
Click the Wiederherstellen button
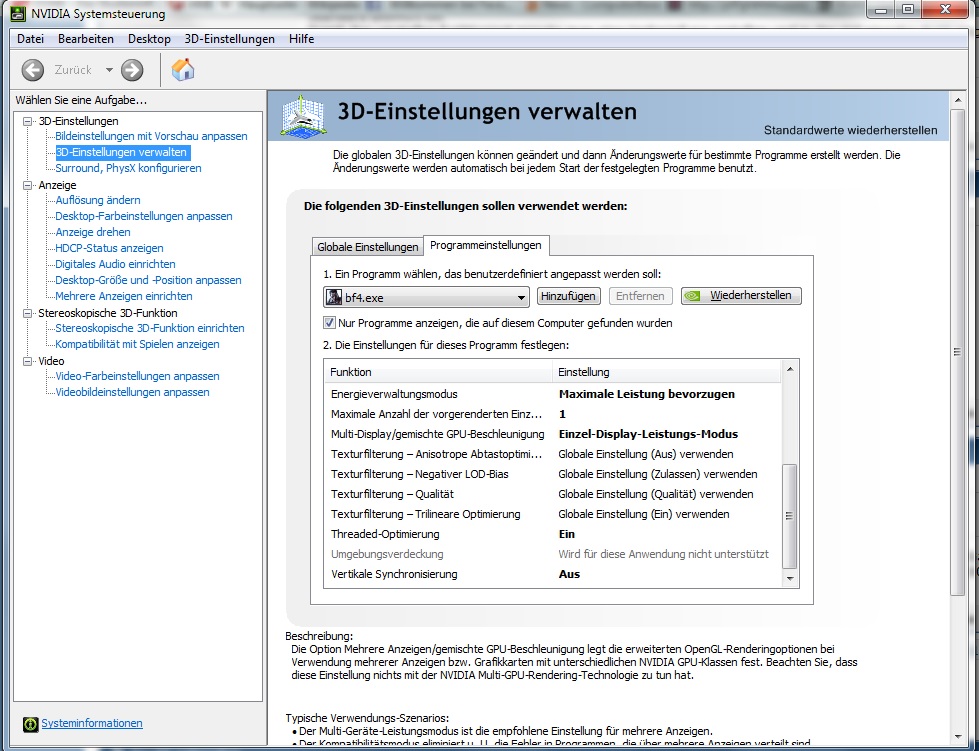[741, 296]
